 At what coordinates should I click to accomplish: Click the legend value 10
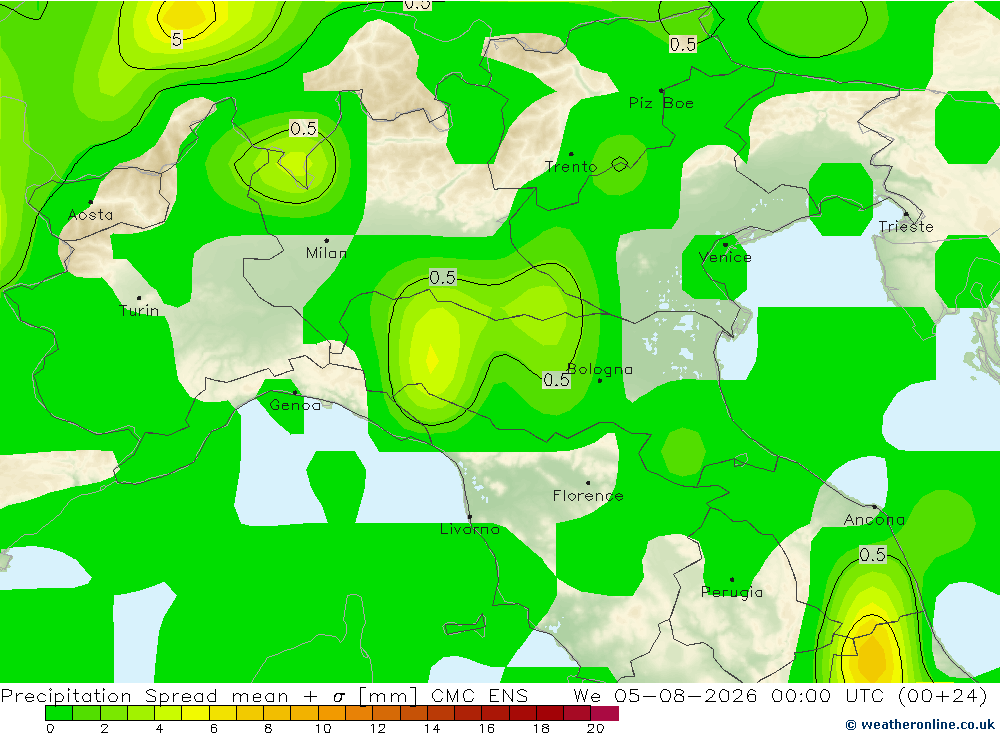(x=323, y=728)
